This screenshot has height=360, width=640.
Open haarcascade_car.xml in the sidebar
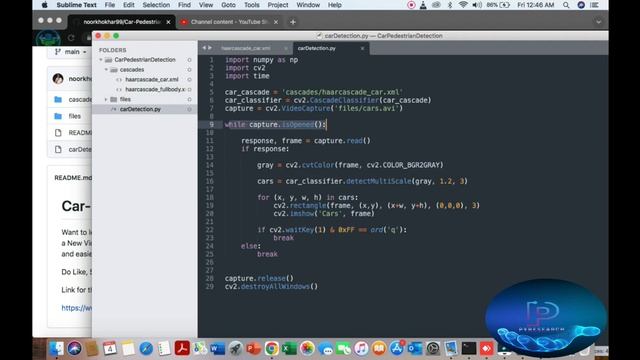pyautogui.click(x=151, y=79)
